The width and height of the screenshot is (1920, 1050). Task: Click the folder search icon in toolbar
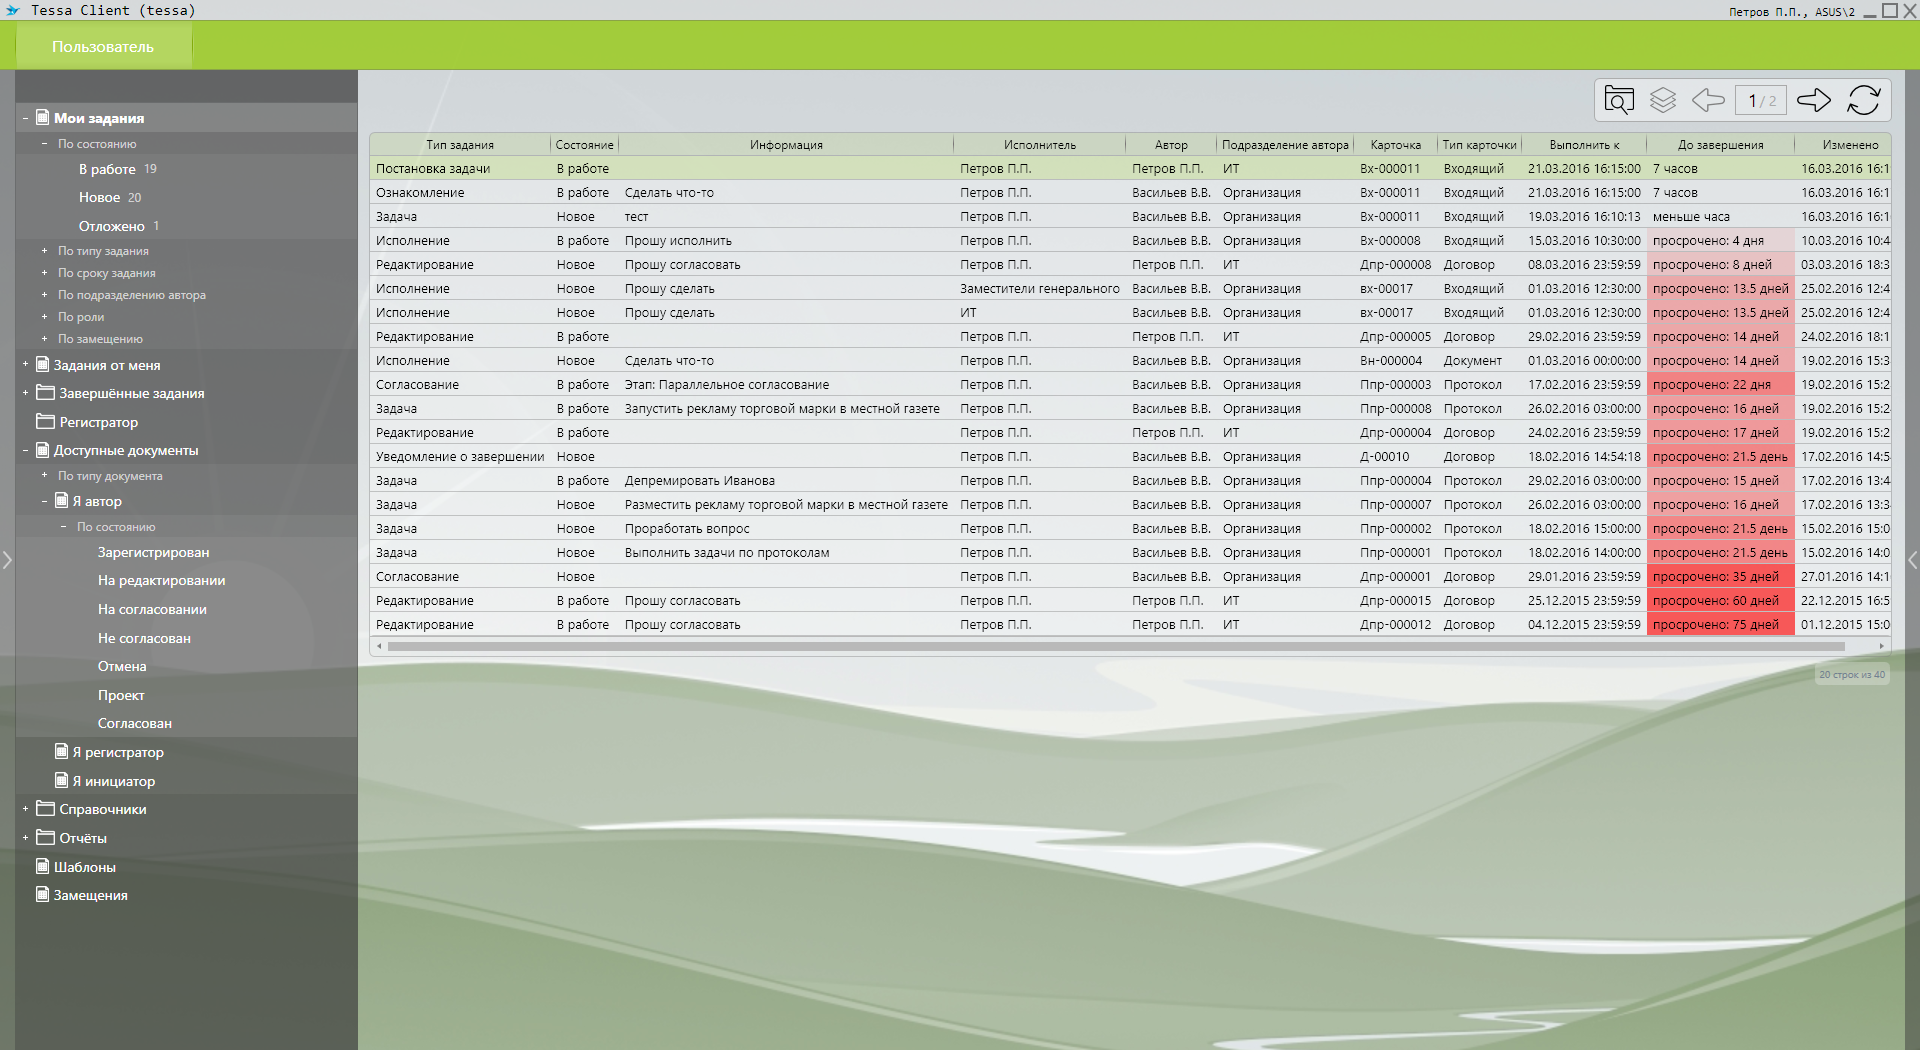[x=1618, y=100]
